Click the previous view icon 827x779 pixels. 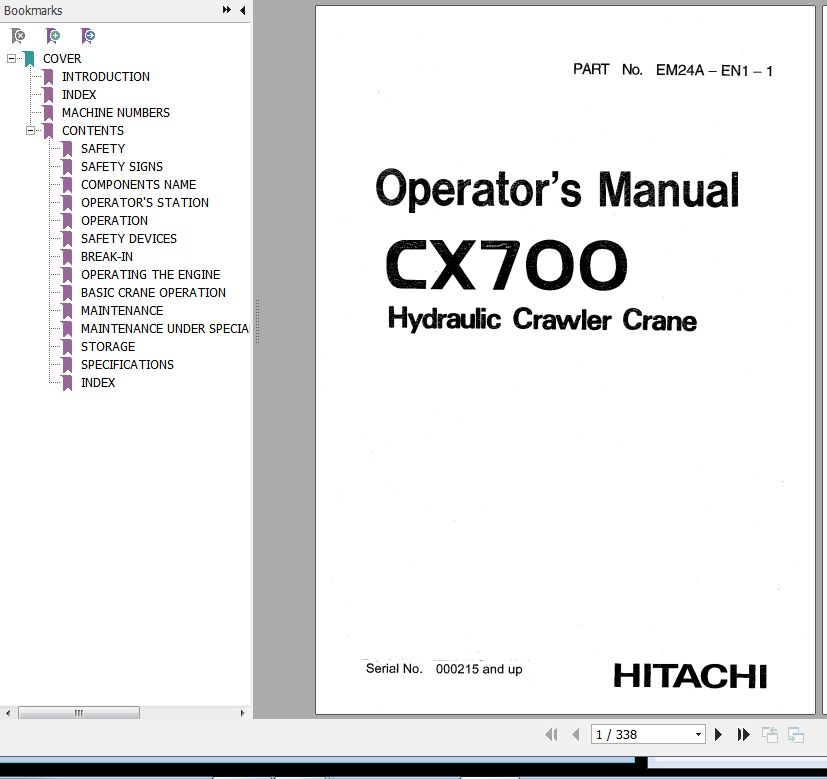click(x=770, y=735)
